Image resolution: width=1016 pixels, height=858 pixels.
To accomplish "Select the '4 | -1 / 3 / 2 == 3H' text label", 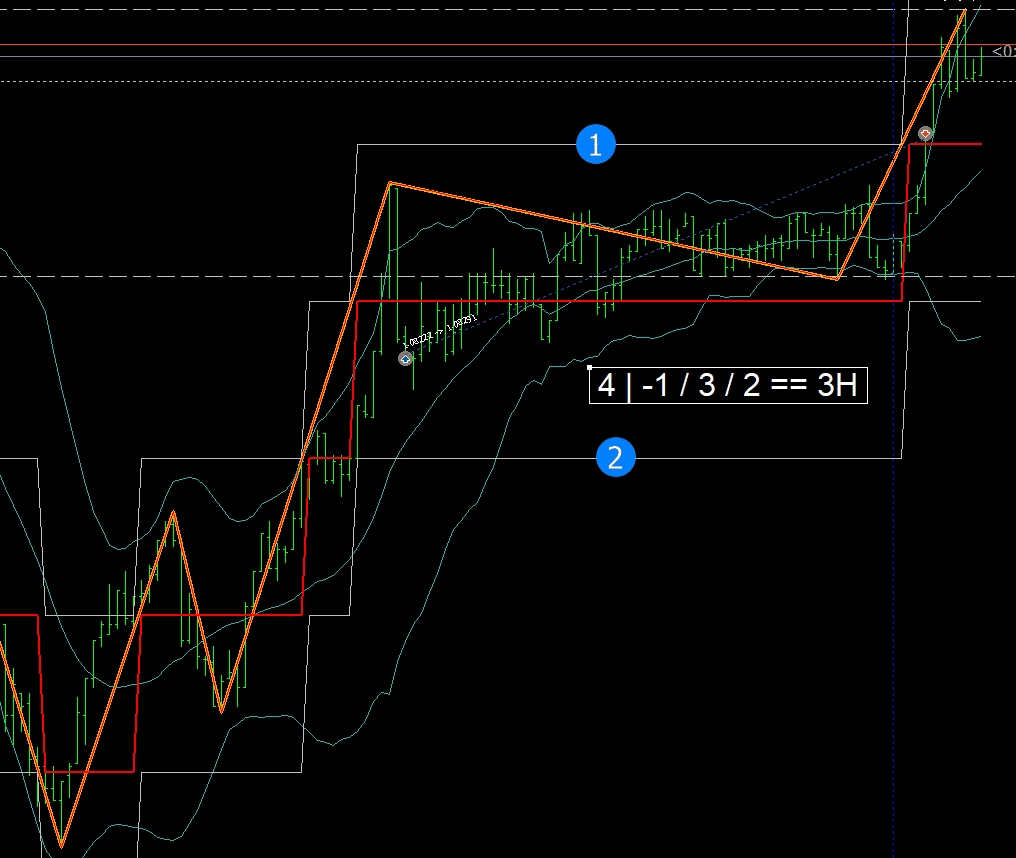I will click(x=728, y=385).
